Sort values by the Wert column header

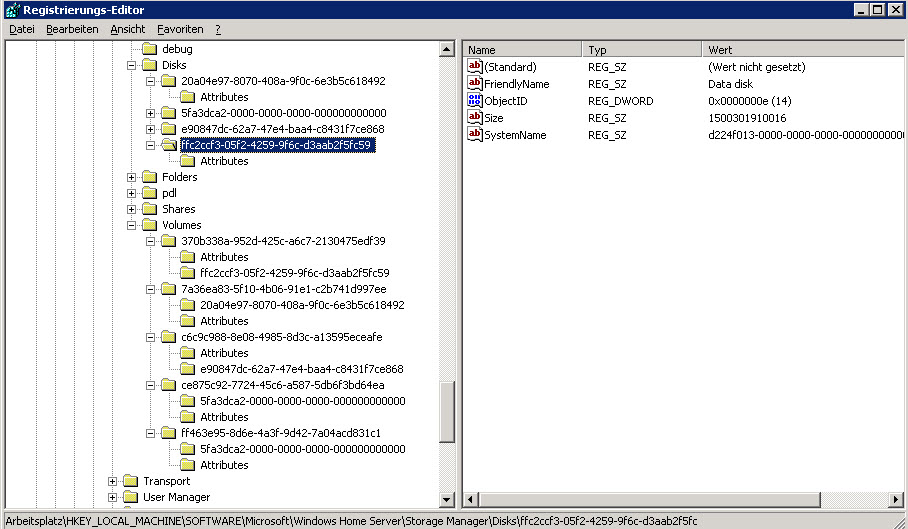coord(803,50)
